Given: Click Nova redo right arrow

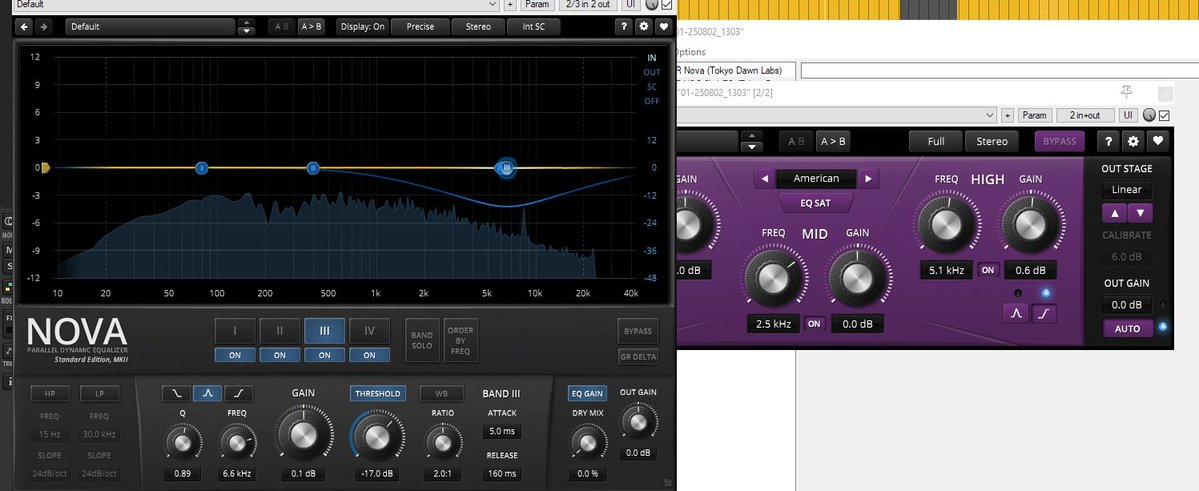Looking at the screenshot, I should click(x=44, y=27).
